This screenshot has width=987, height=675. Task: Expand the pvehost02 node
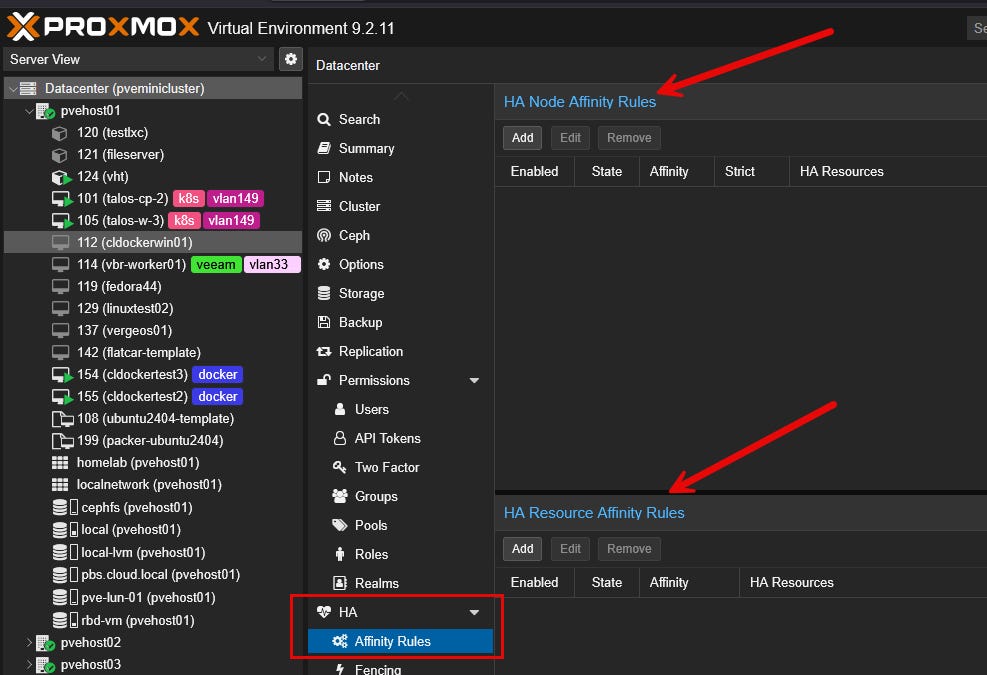[29, 642]
